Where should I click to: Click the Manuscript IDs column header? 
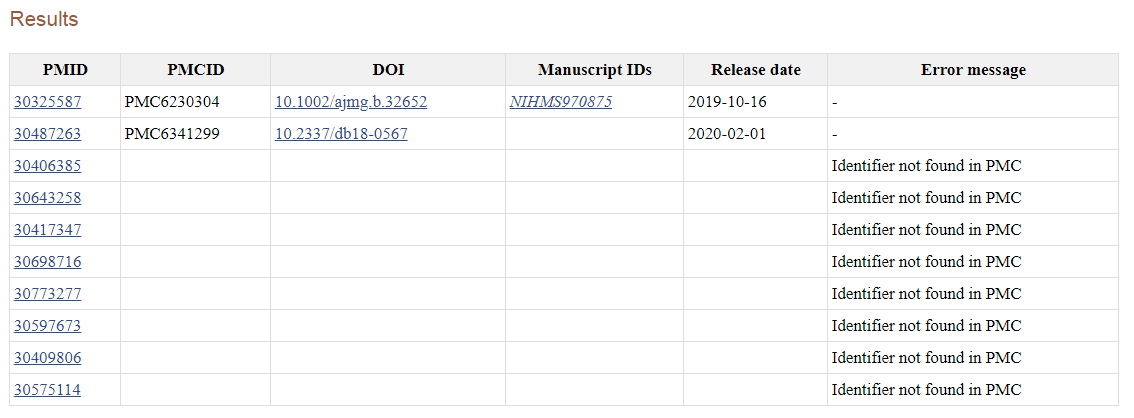[594, 70]
